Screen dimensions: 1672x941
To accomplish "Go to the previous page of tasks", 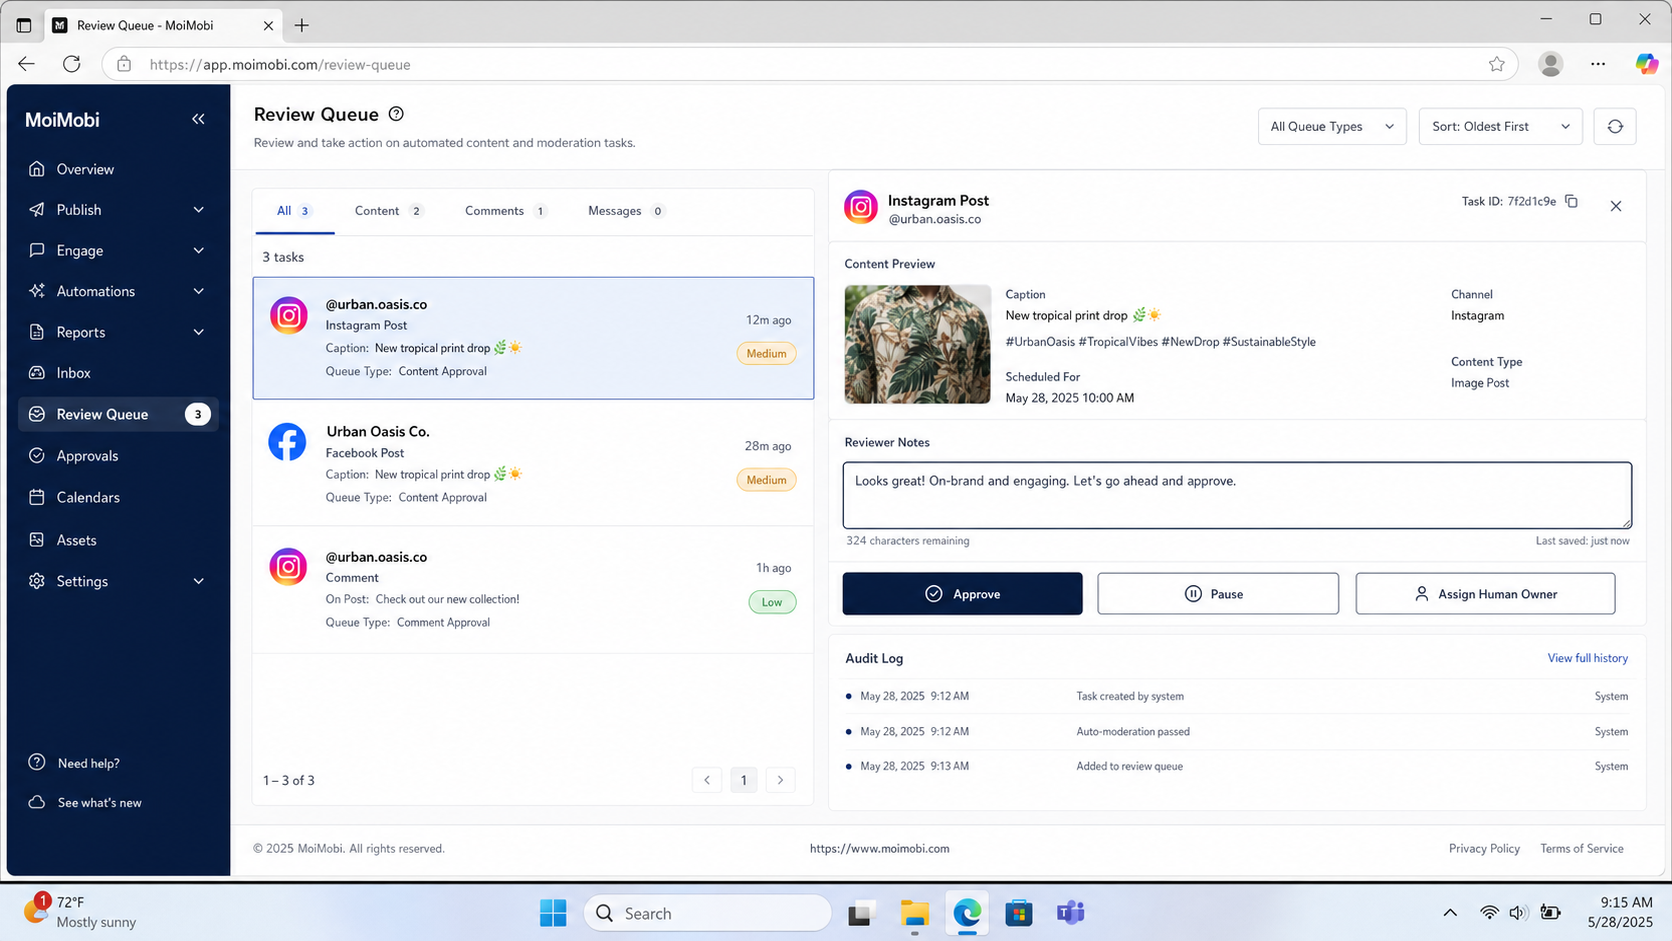I will (707, 780).
